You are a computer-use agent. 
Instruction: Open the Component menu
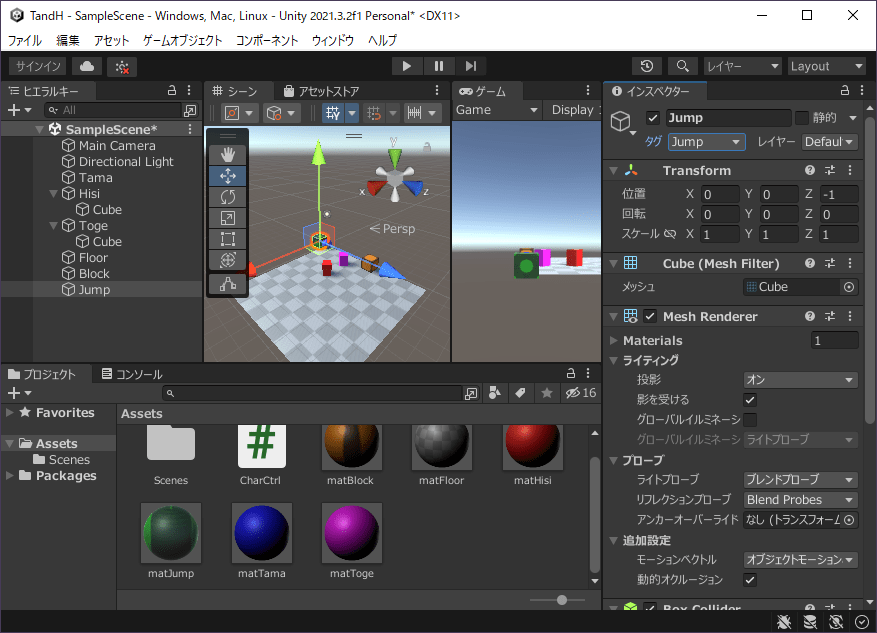267,40
